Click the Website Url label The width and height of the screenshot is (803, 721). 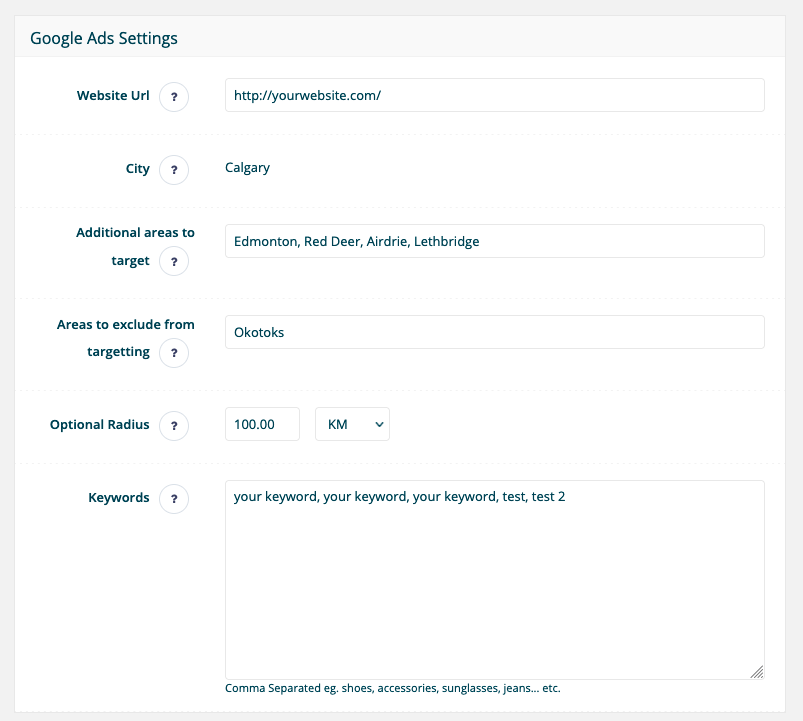pyautogui.click(x=113, y=96)
